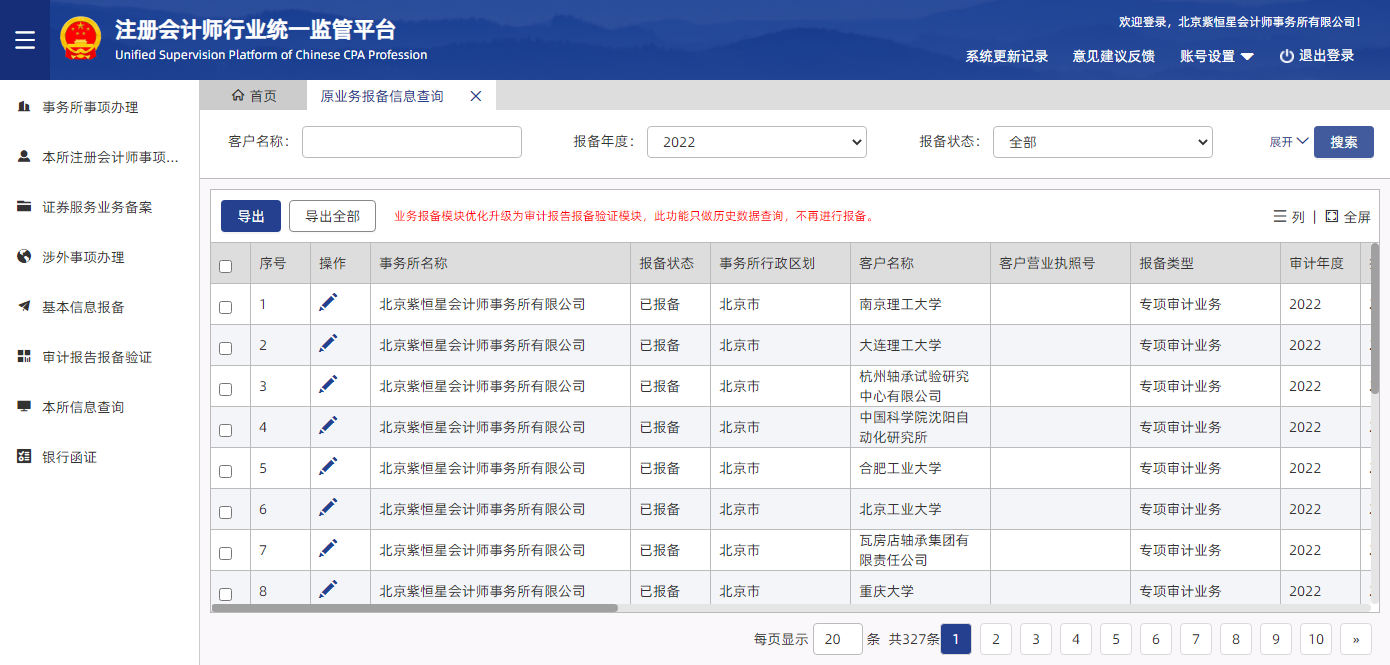1390x665 pixels.
Task: Select 证券服务业务备案 in the sidebar
Action: 96,207
